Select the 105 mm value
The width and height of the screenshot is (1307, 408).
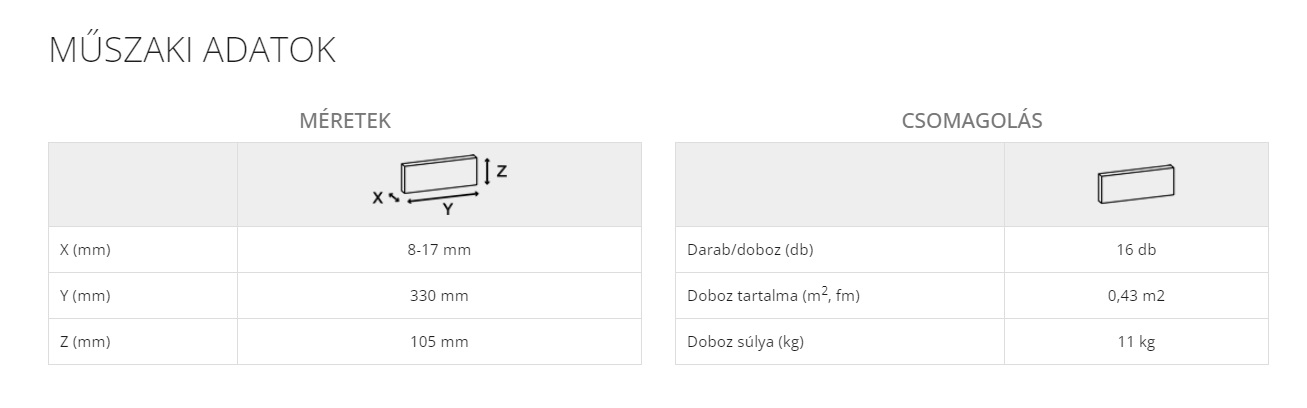[x=439, y=342]
